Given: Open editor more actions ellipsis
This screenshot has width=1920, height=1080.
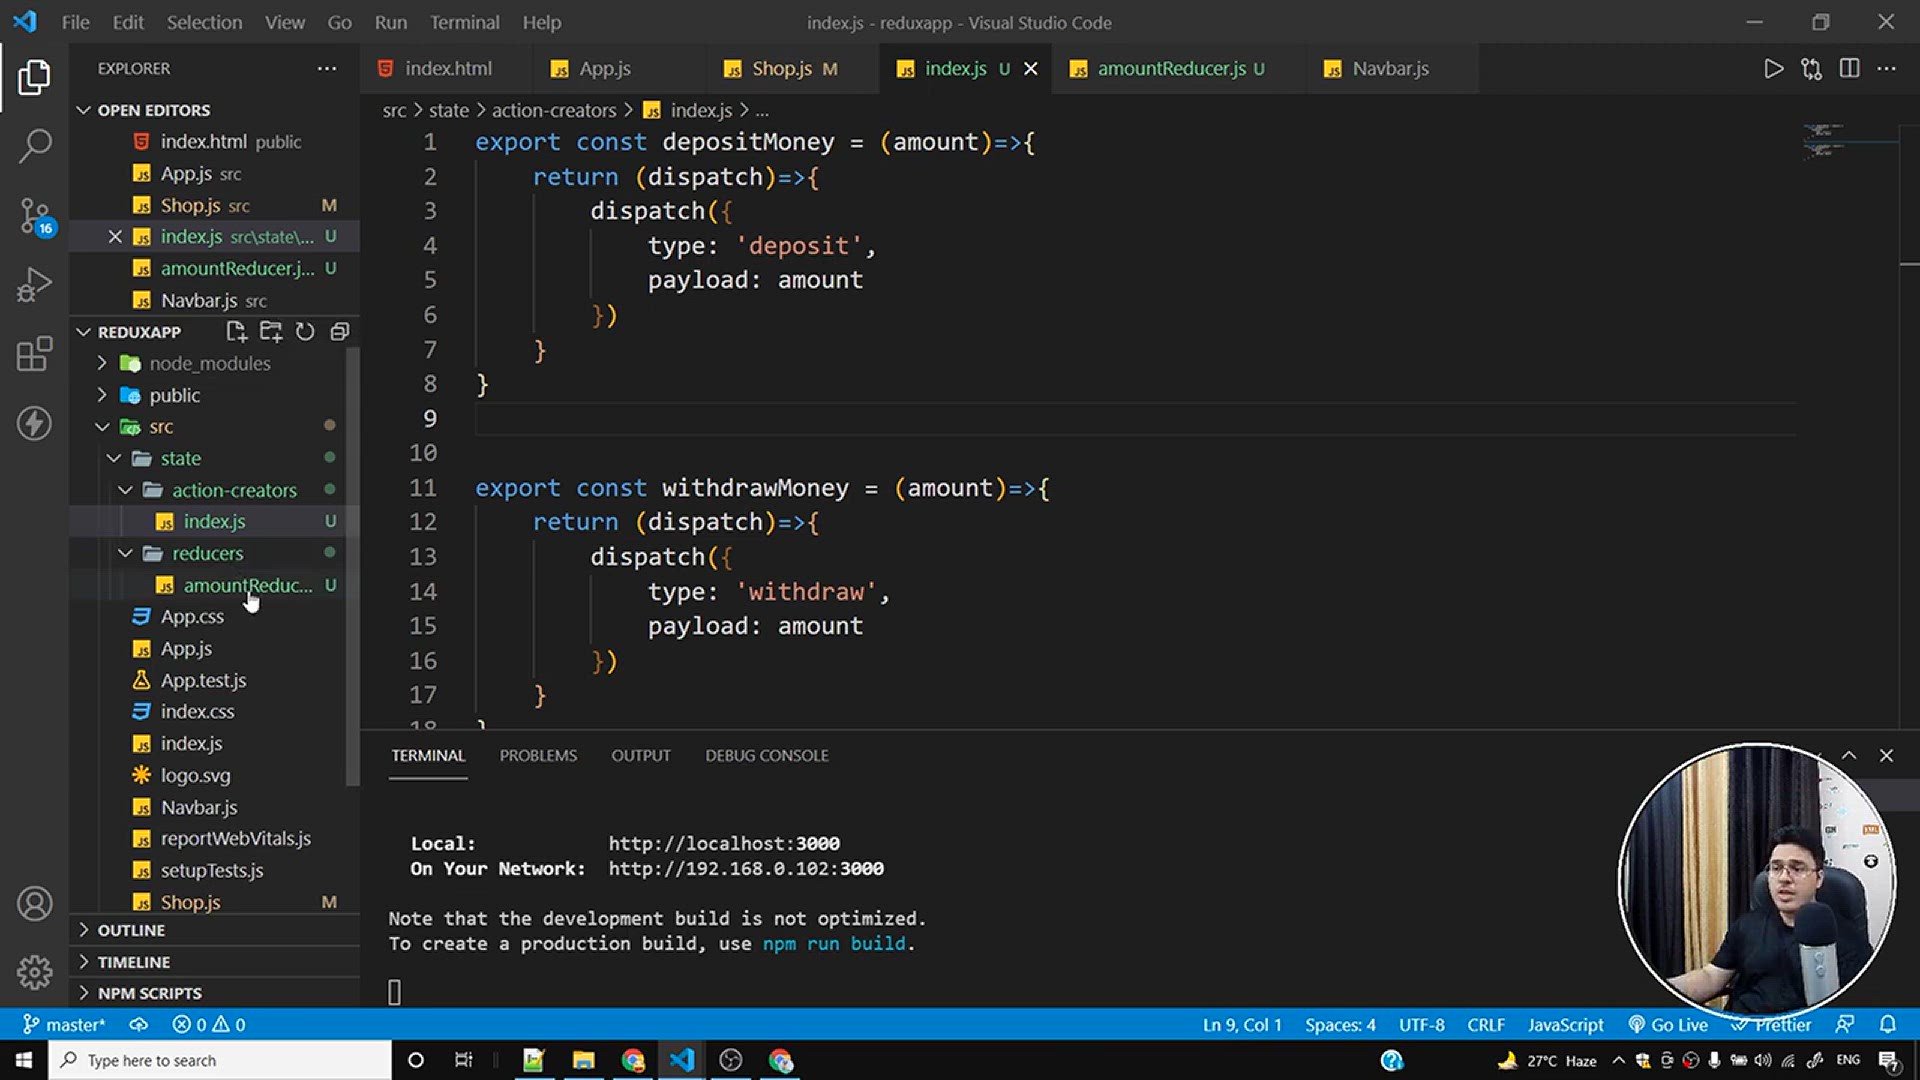Looking at the screenshot, I should [x=1886, y=68].
